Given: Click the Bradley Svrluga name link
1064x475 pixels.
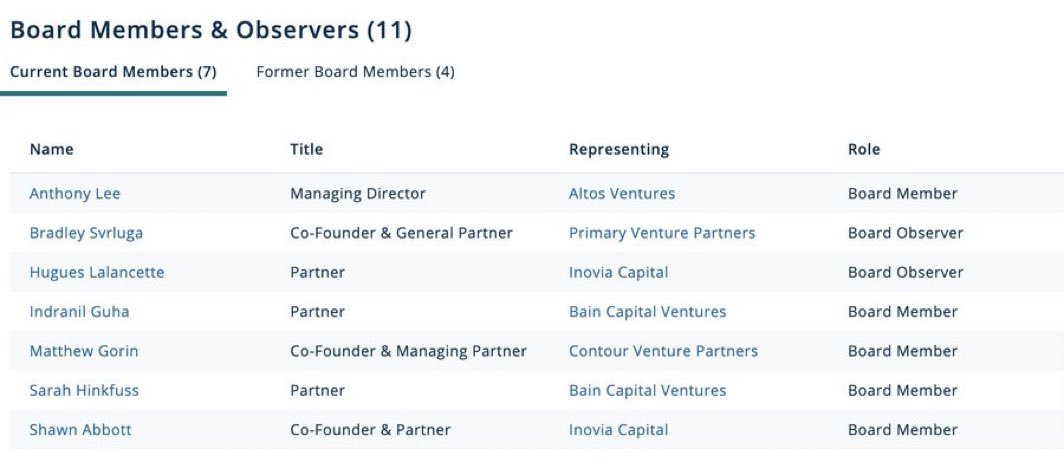Looking at the screenshot, I should (86, 233).
